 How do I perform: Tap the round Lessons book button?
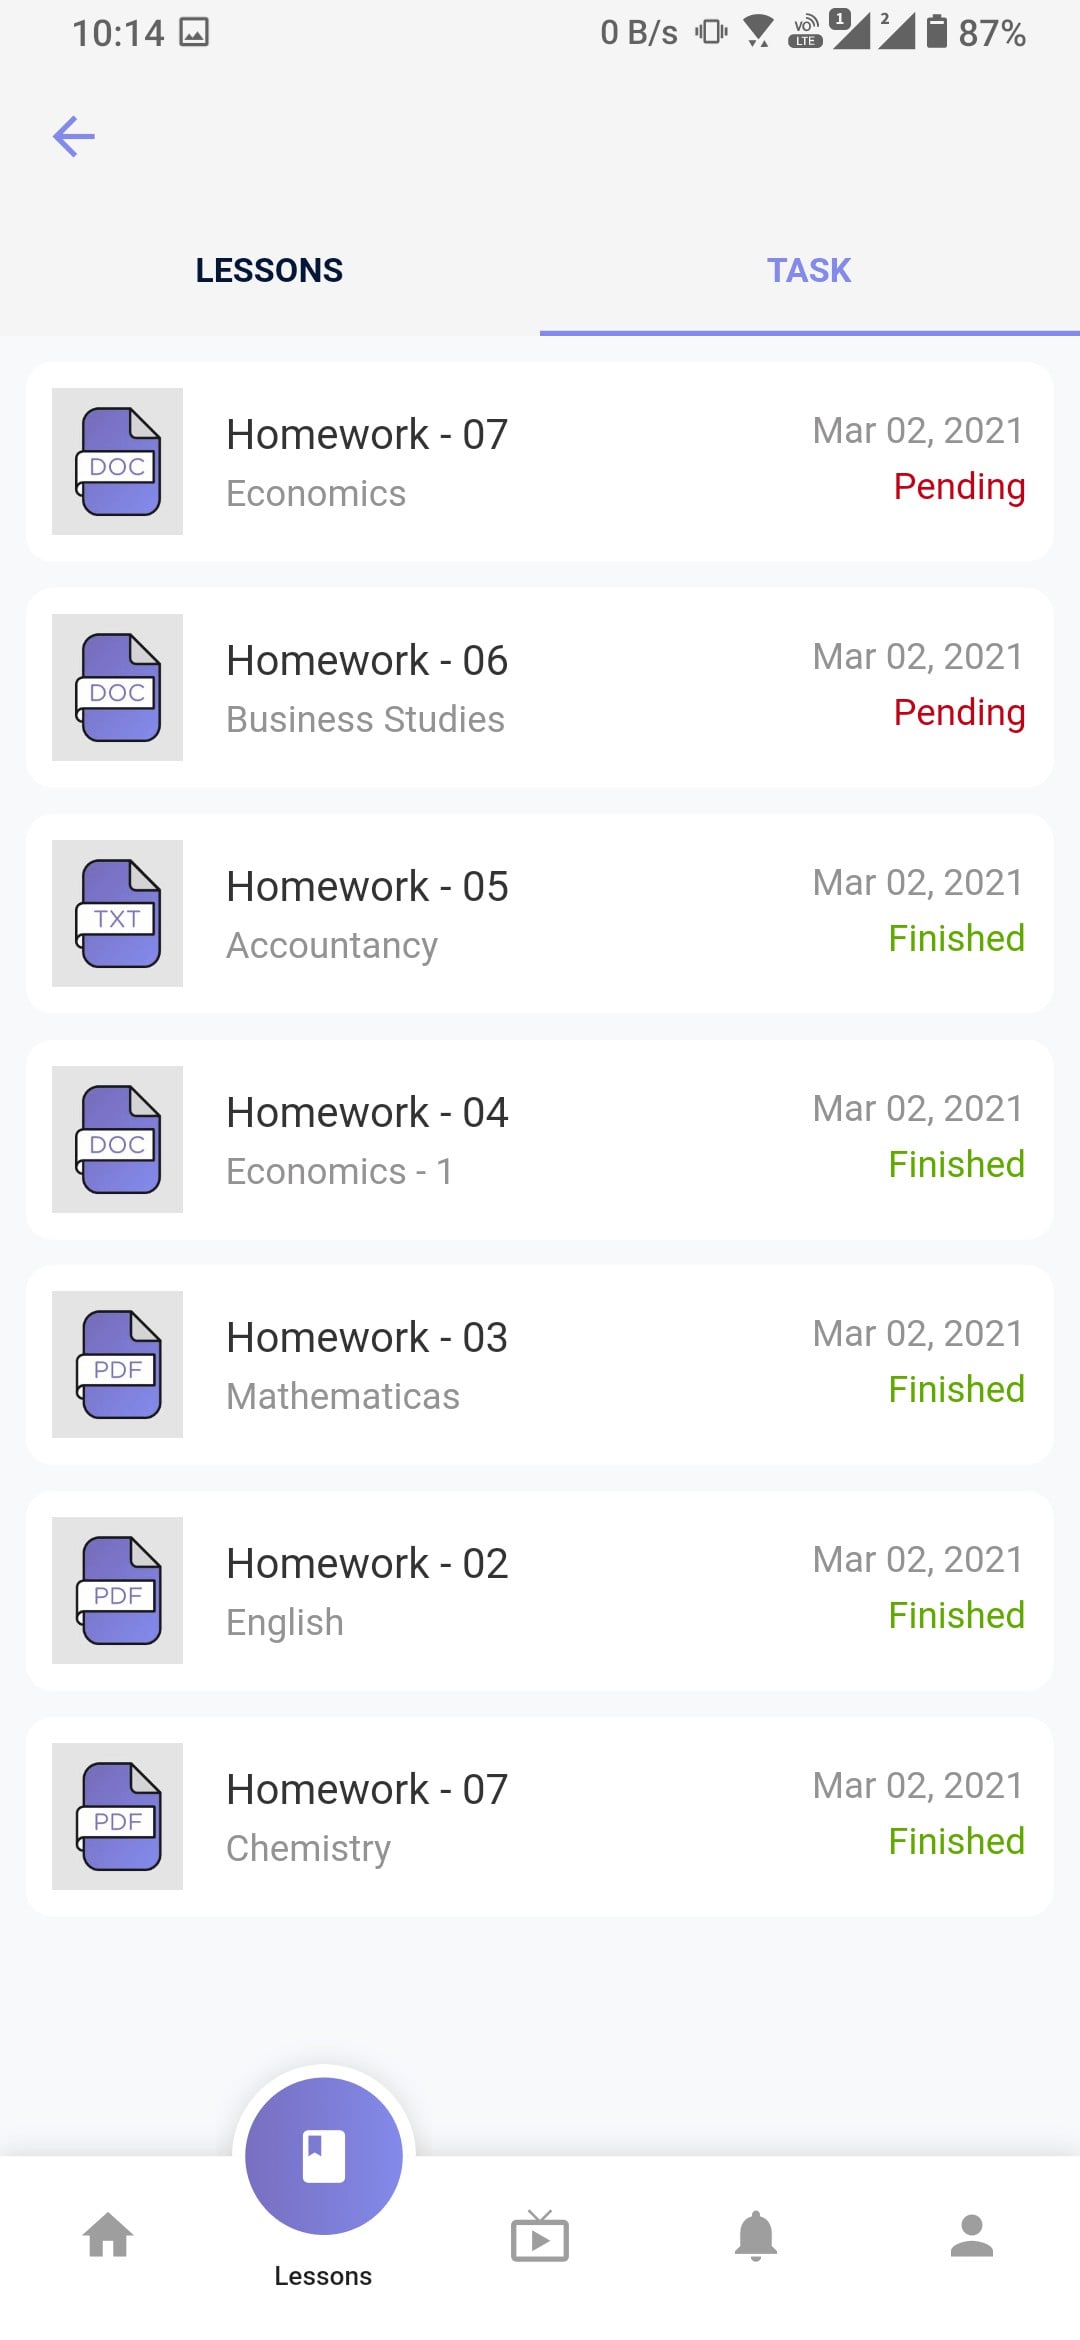point(324,2156)
